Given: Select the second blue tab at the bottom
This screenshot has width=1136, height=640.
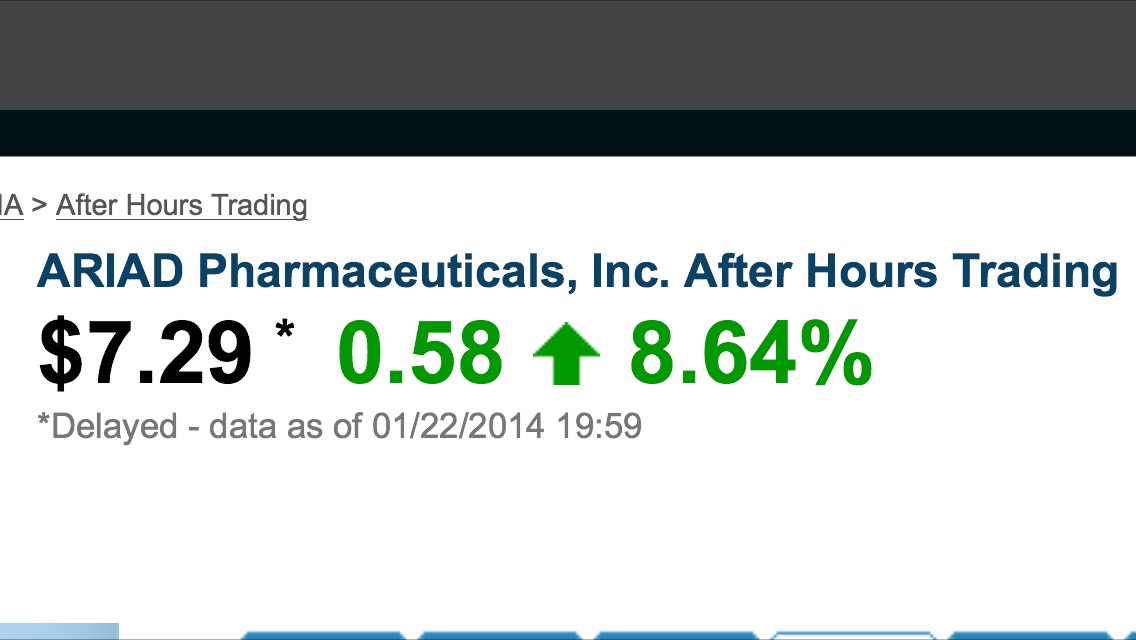Looking at the screenshot, I should pyautogui.click(x=500, y=635).
